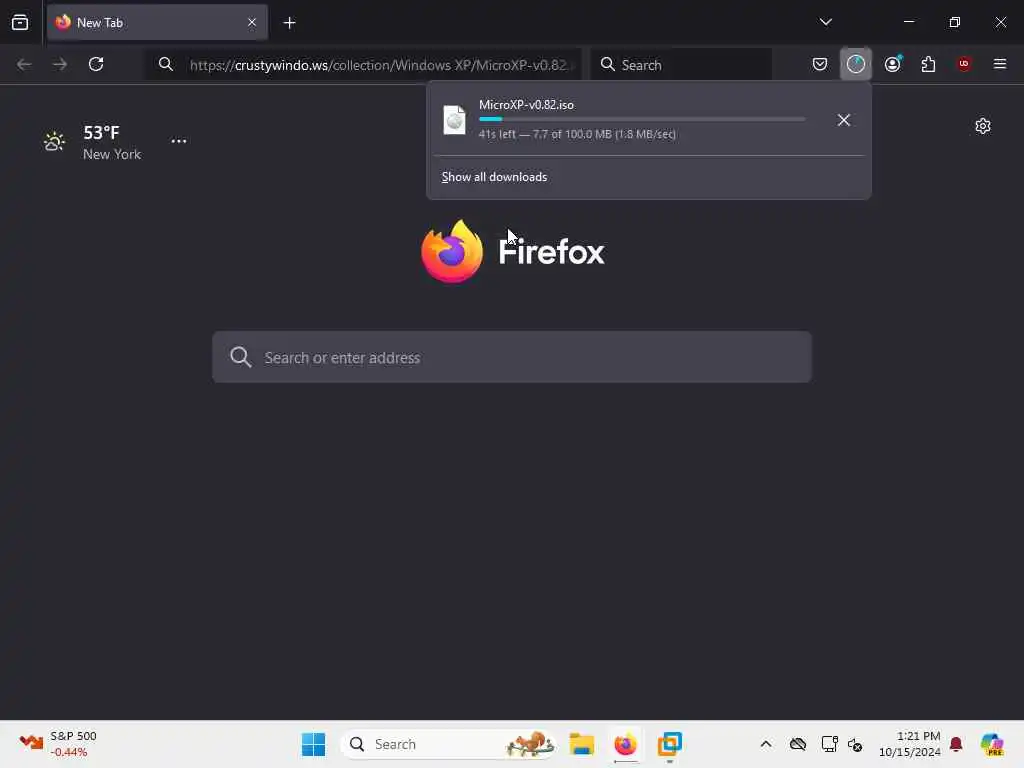
Task: Launch Copilot from the taskbar
Action: 992,744
